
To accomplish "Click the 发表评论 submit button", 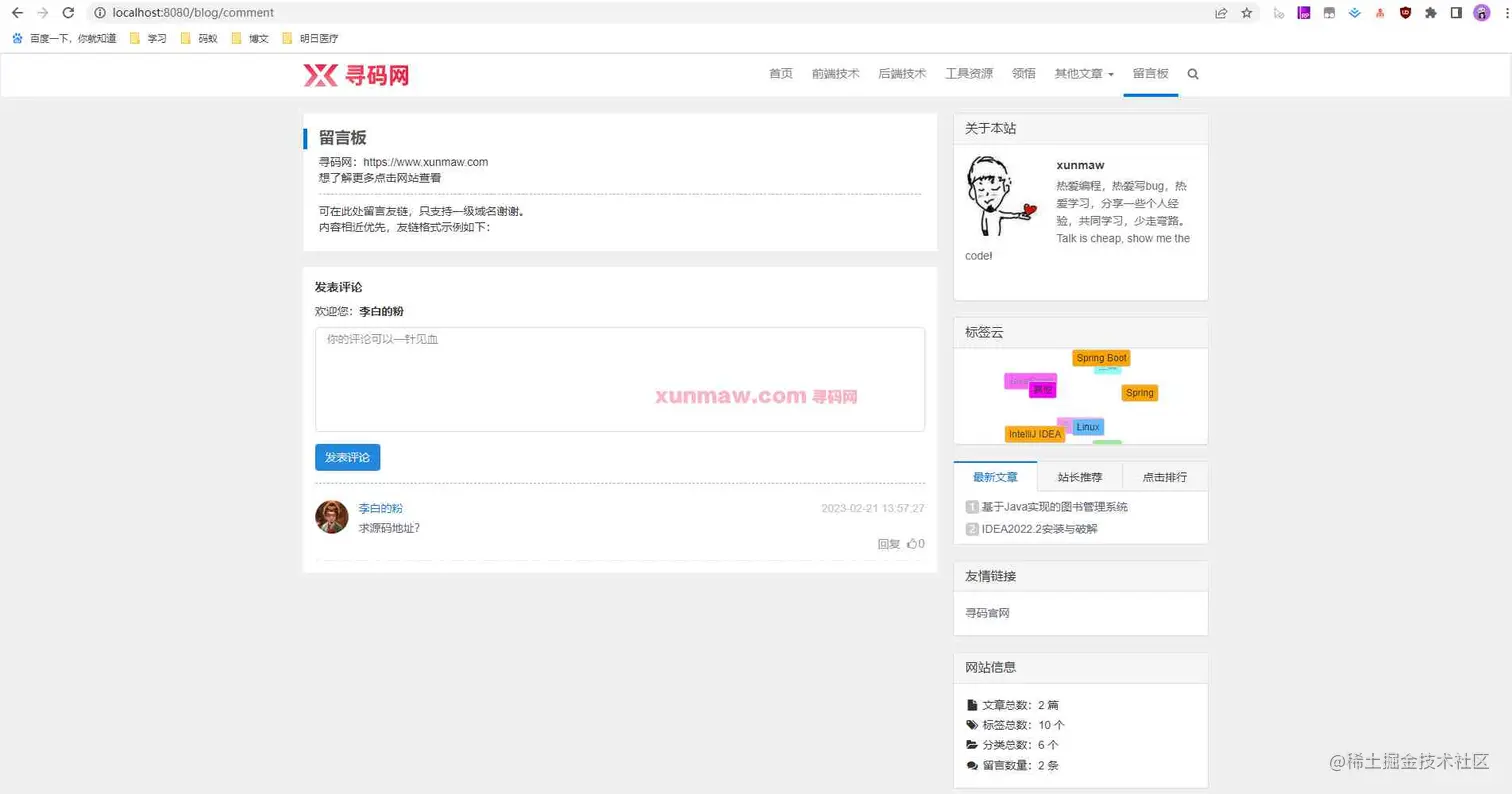I will [x=347, y=457].
